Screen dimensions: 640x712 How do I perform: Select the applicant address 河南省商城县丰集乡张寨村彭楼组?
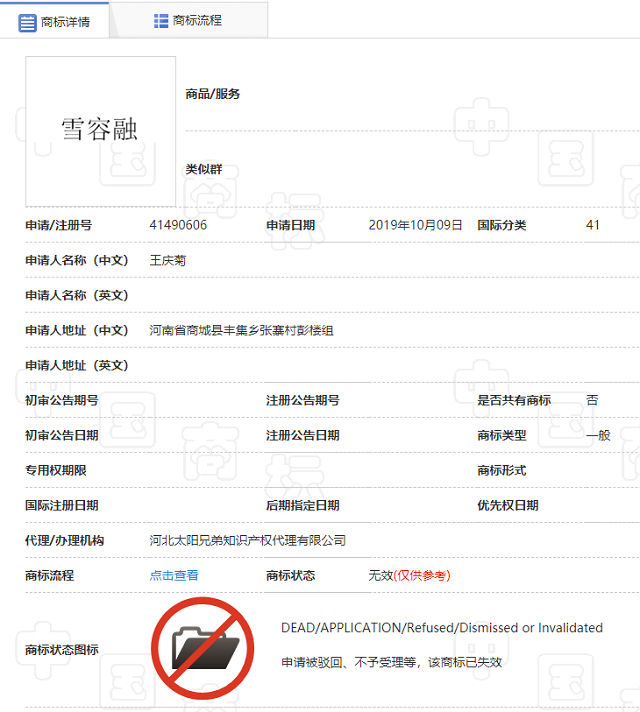point(241,330)
